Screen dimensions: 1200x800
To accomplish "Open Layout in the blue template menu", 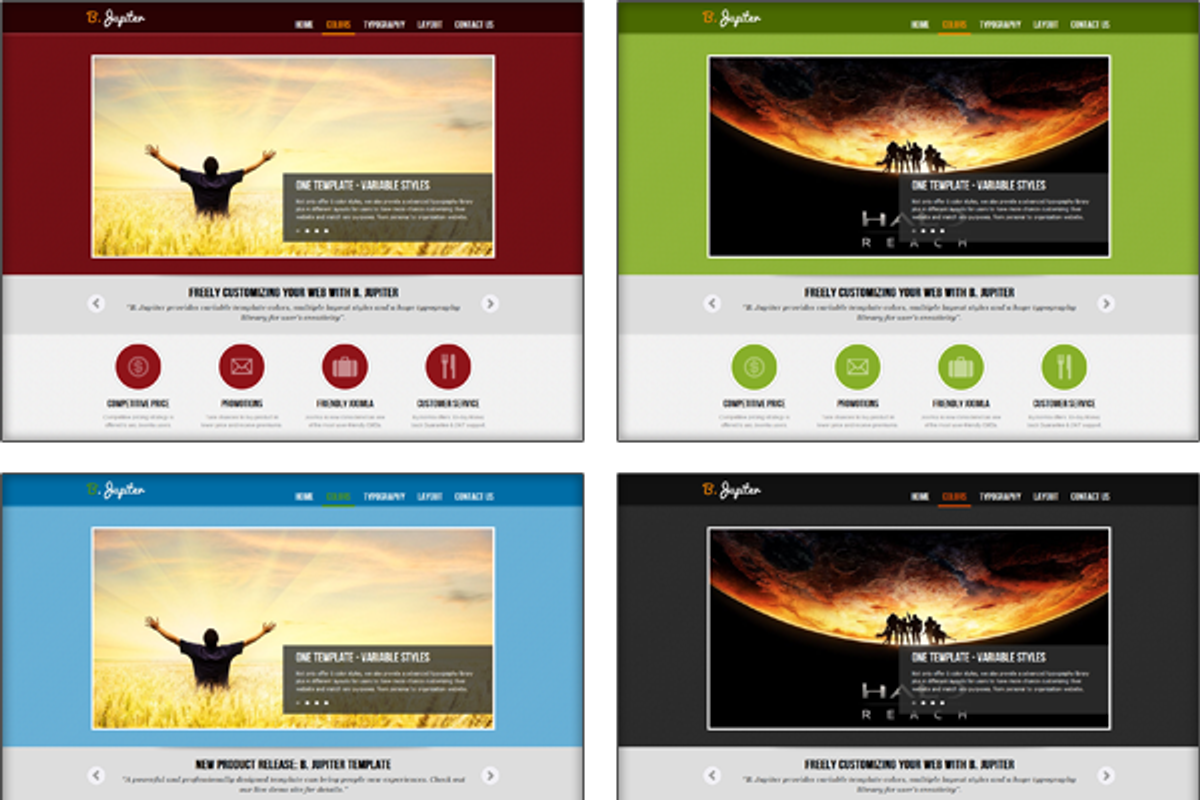I will (430, 497).
